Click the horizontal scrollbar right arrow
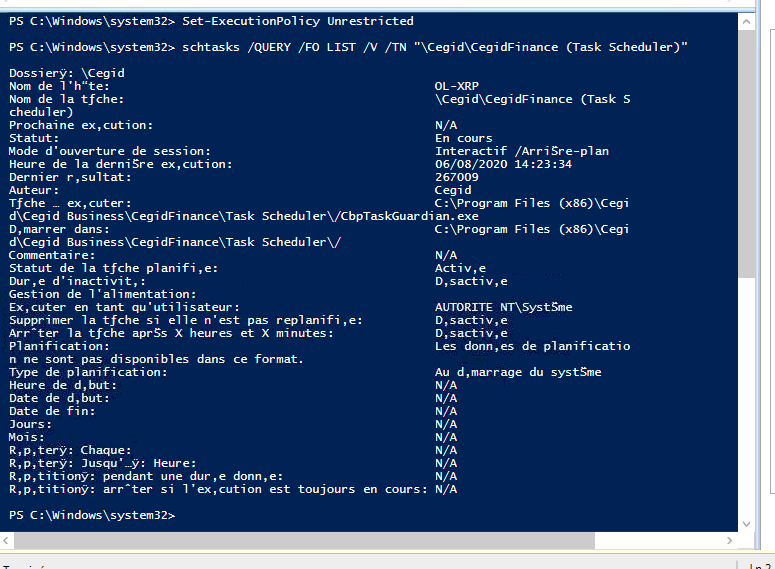This screenshot has height=569, width=775. [728, 540]
